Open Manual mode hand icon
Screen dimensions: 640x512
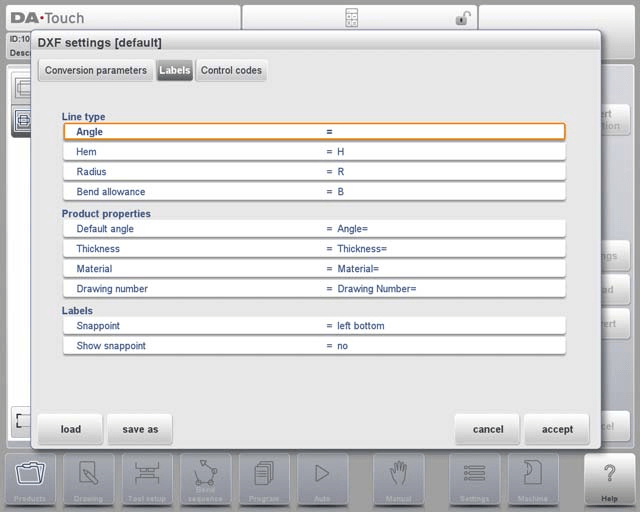398,480
